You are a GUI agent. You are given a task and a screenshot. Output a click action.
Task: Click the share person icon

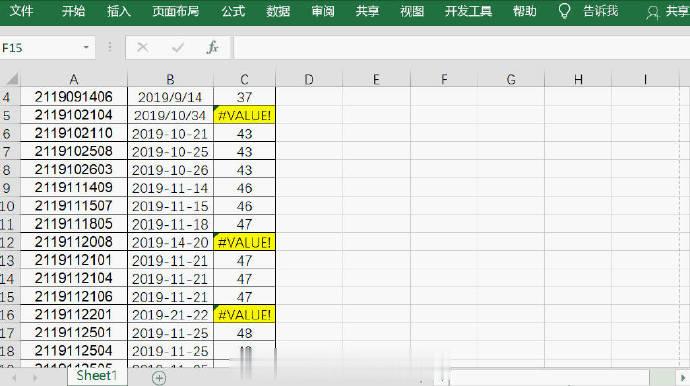coord(652,12)
